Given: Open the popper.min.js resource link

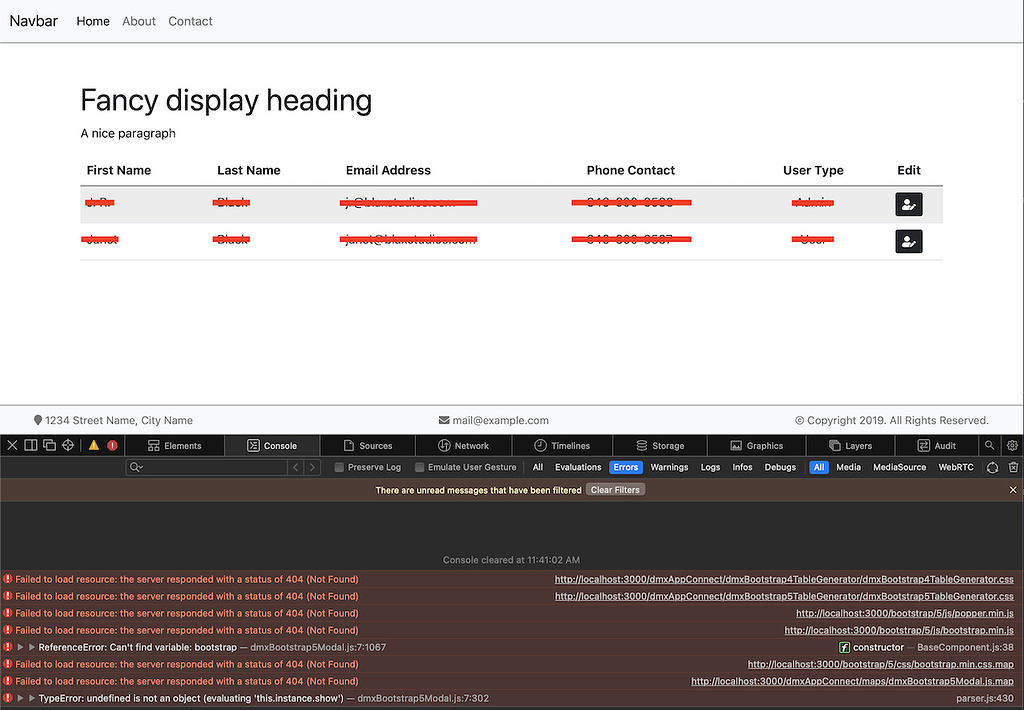Looking at the screenshot, I should [x=903, y=613].
